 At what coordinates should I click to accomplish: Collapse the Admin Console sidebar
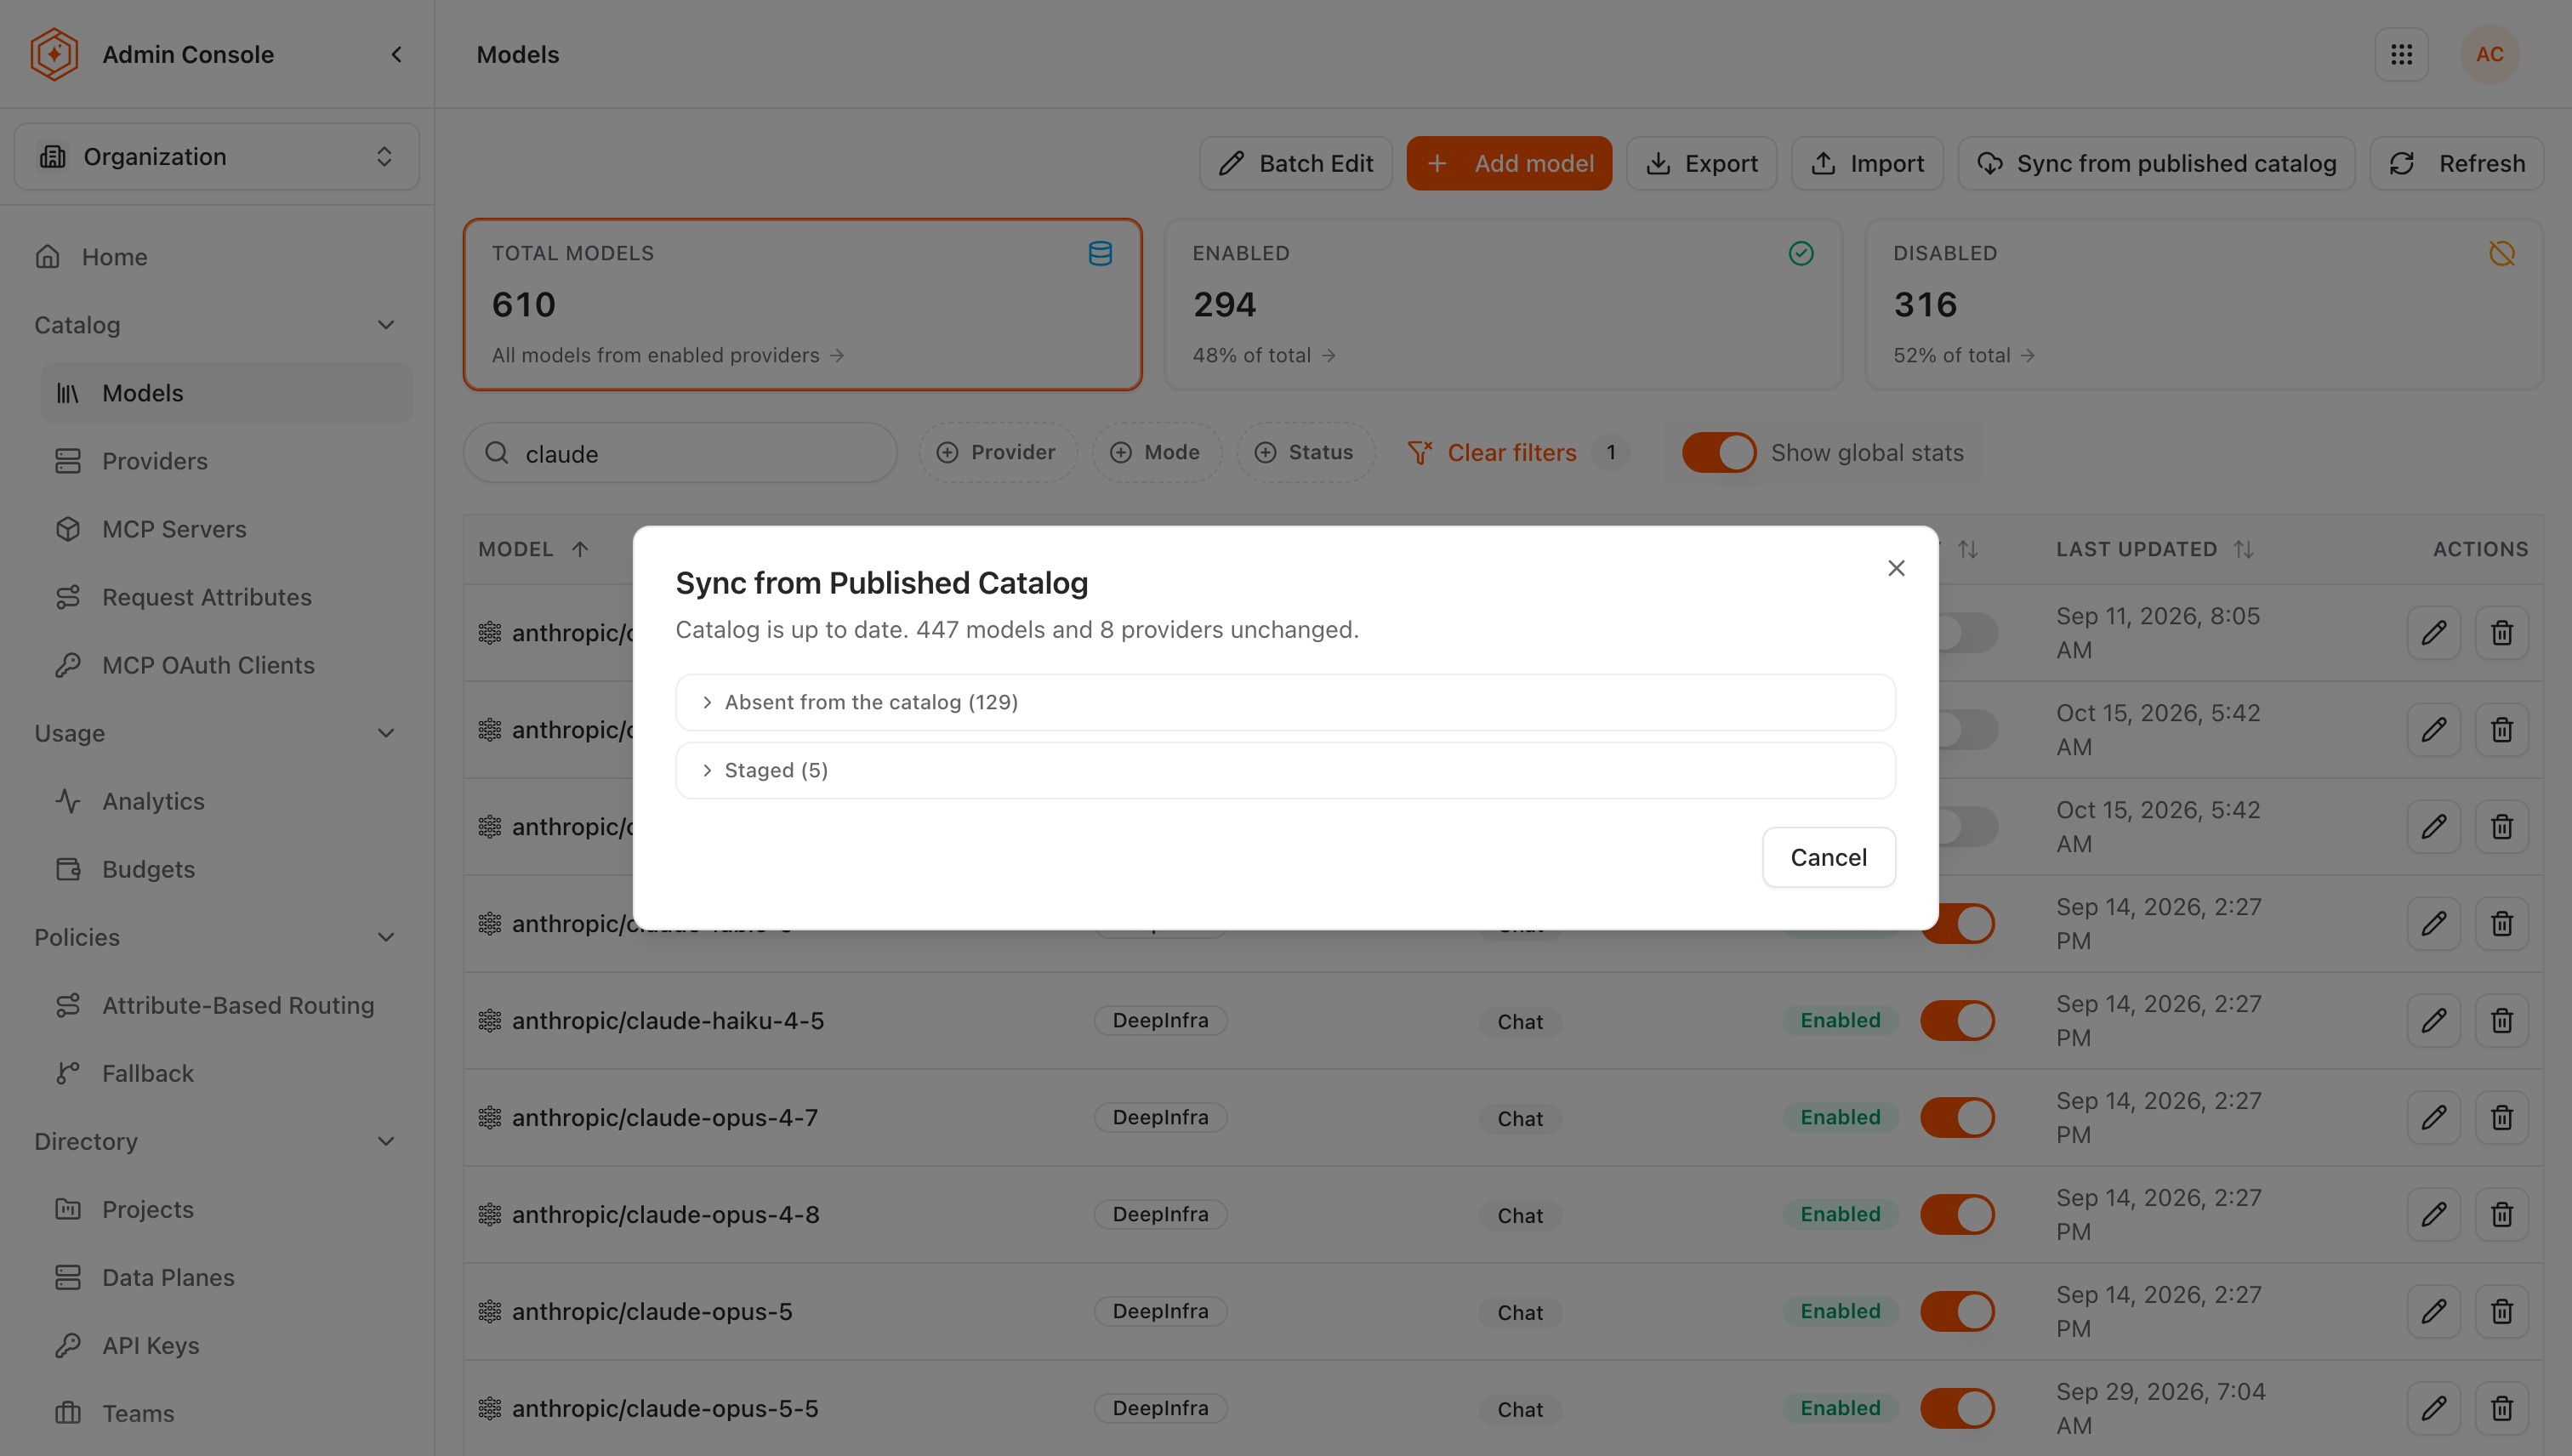(396, 54)
